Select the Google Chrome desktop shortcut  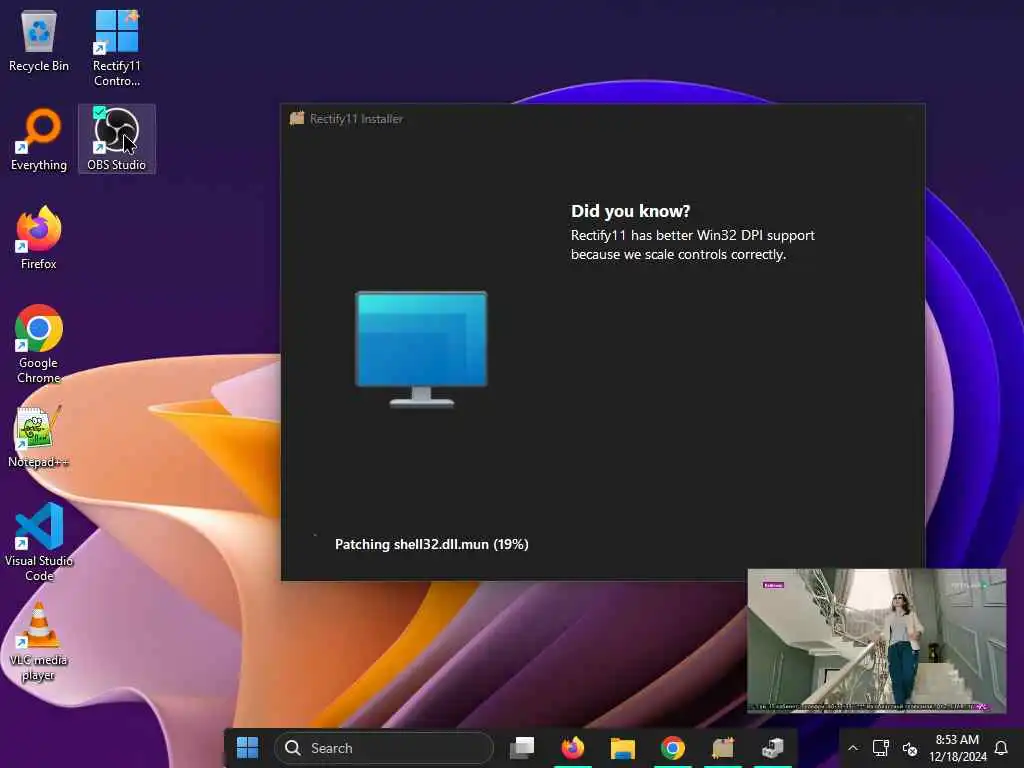tap(39, 344)
